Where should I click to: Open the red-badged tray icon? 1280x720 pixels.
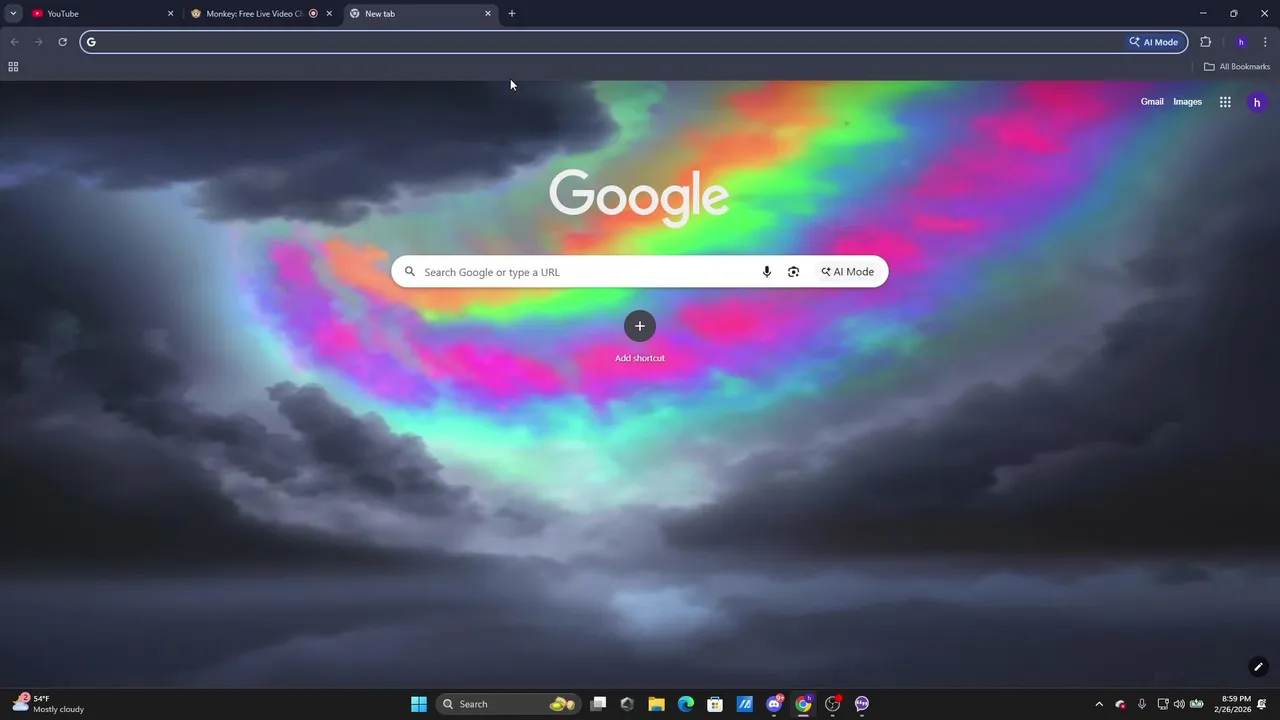[x=1120, y=704]
